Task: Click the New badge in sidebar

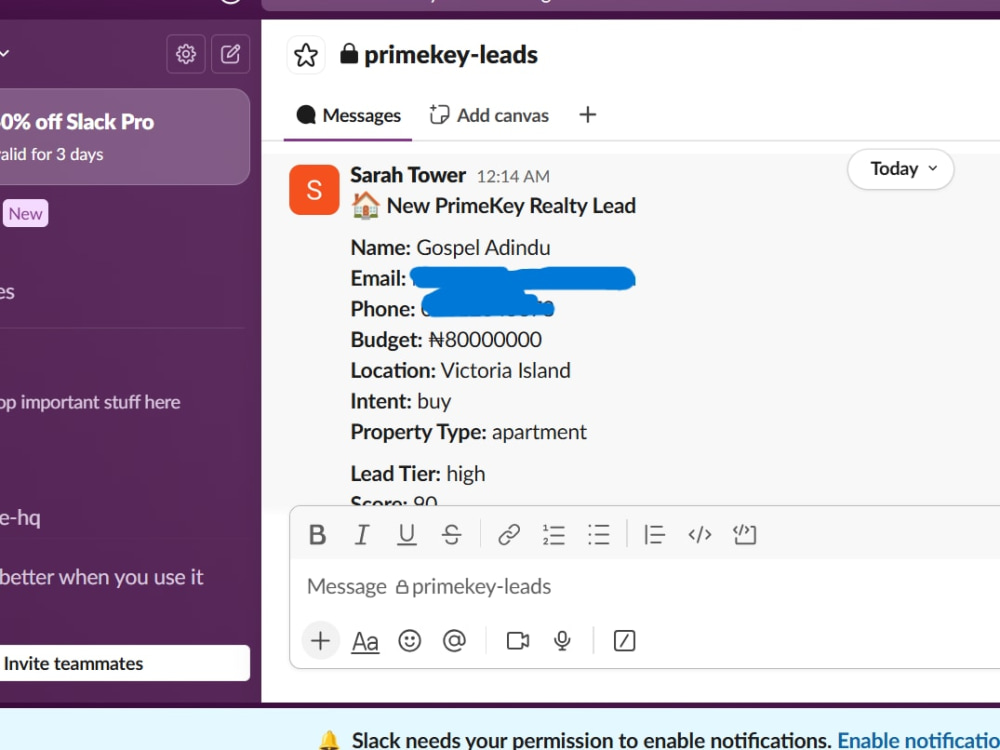Action: point(26,214)
